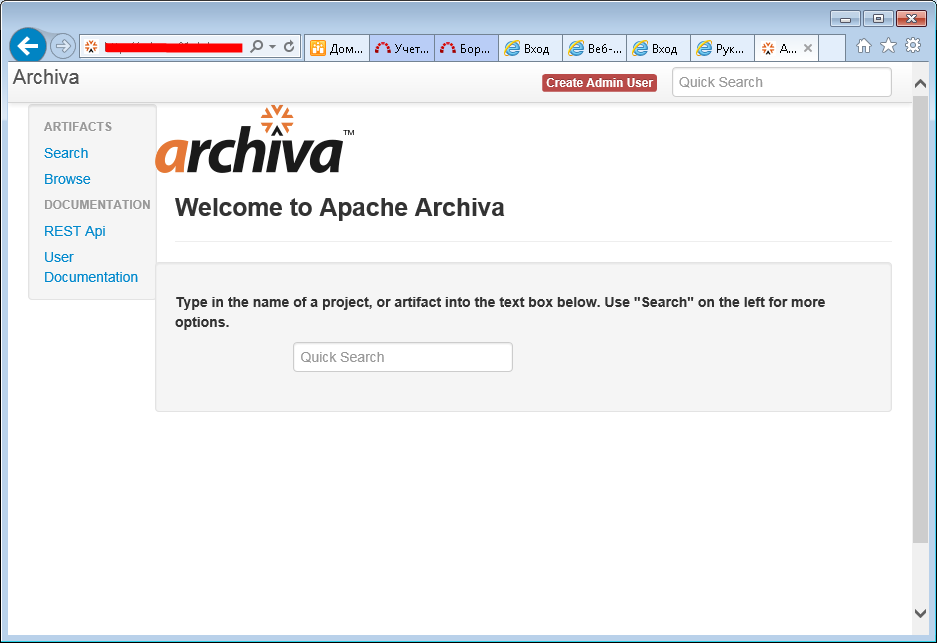This screenshot has width=937, height=643.
Task: Click the Quick Search field in the header
Action: [x=781, y=82]
